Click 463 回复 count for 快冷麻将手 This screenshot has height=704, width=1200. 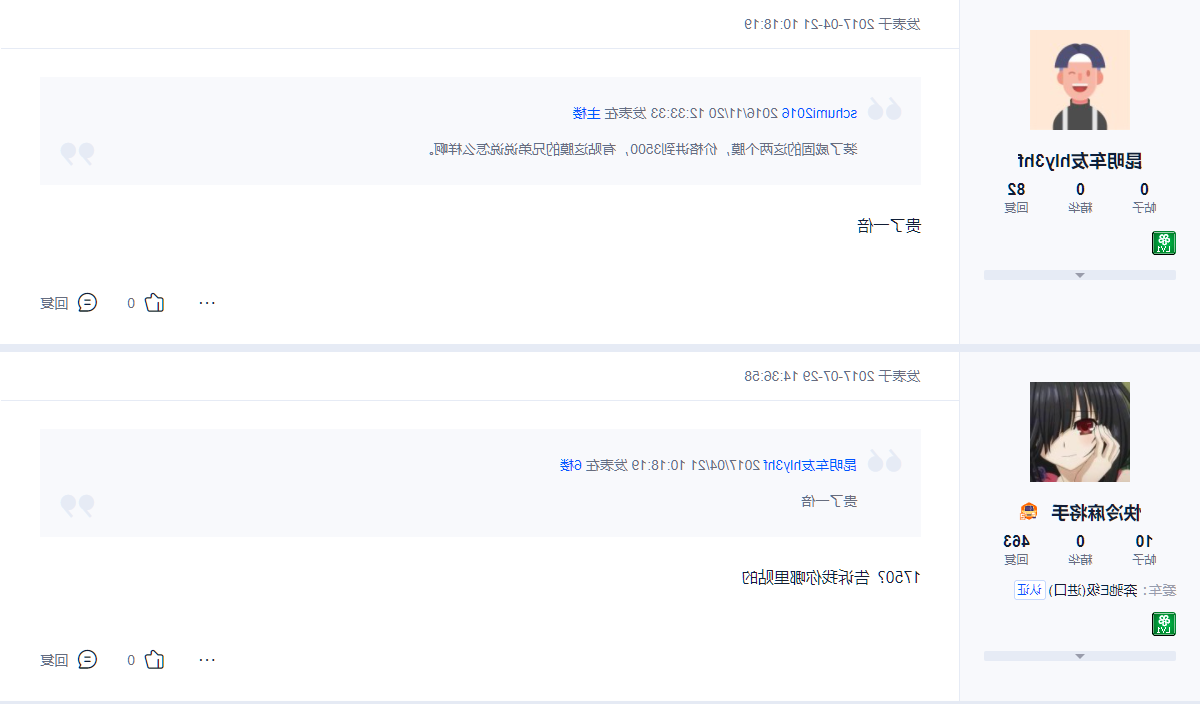pyautogui.click(x=1016, y=549)
